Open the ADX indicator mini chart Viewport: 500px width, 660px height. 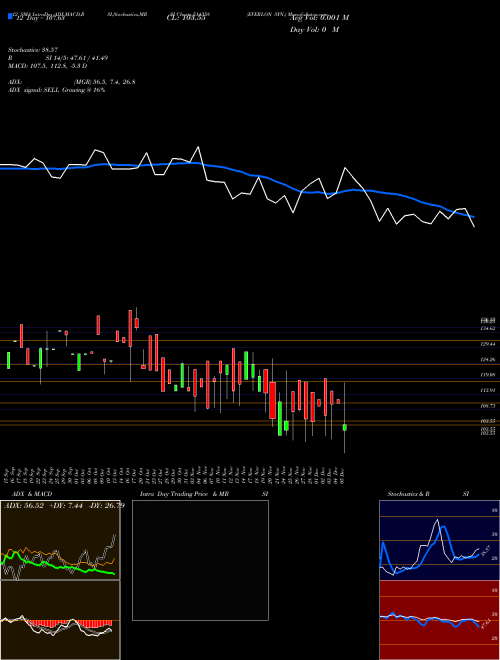point(60,540)
